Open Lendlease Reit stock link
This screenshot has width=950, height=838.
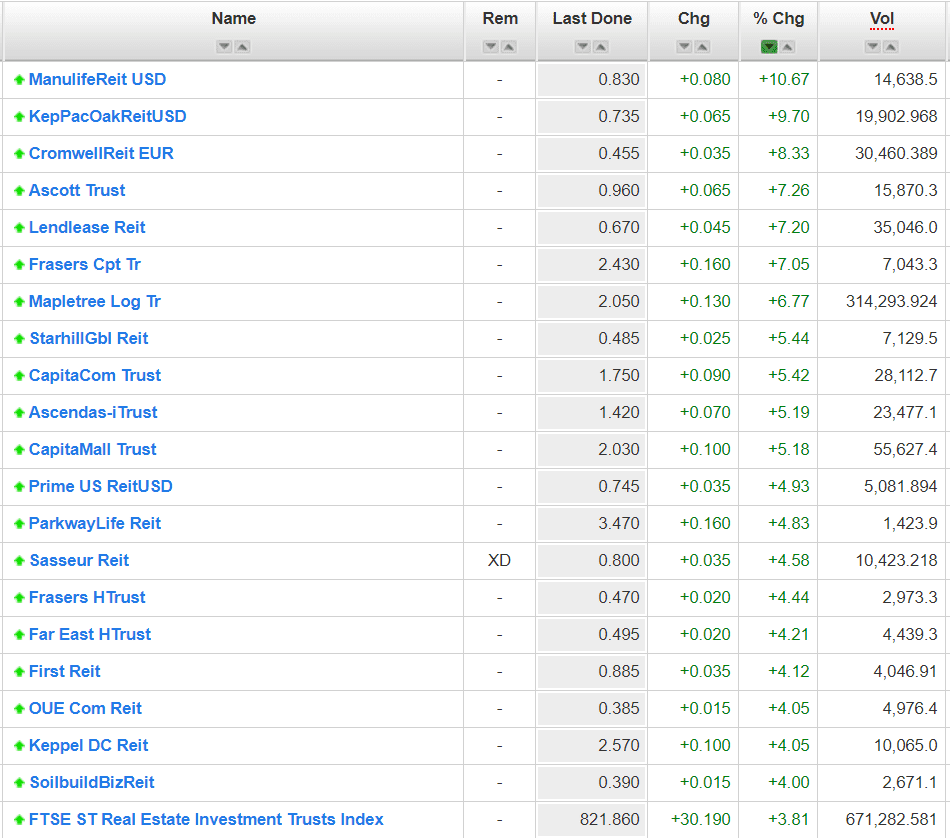[x=87, y=227]
